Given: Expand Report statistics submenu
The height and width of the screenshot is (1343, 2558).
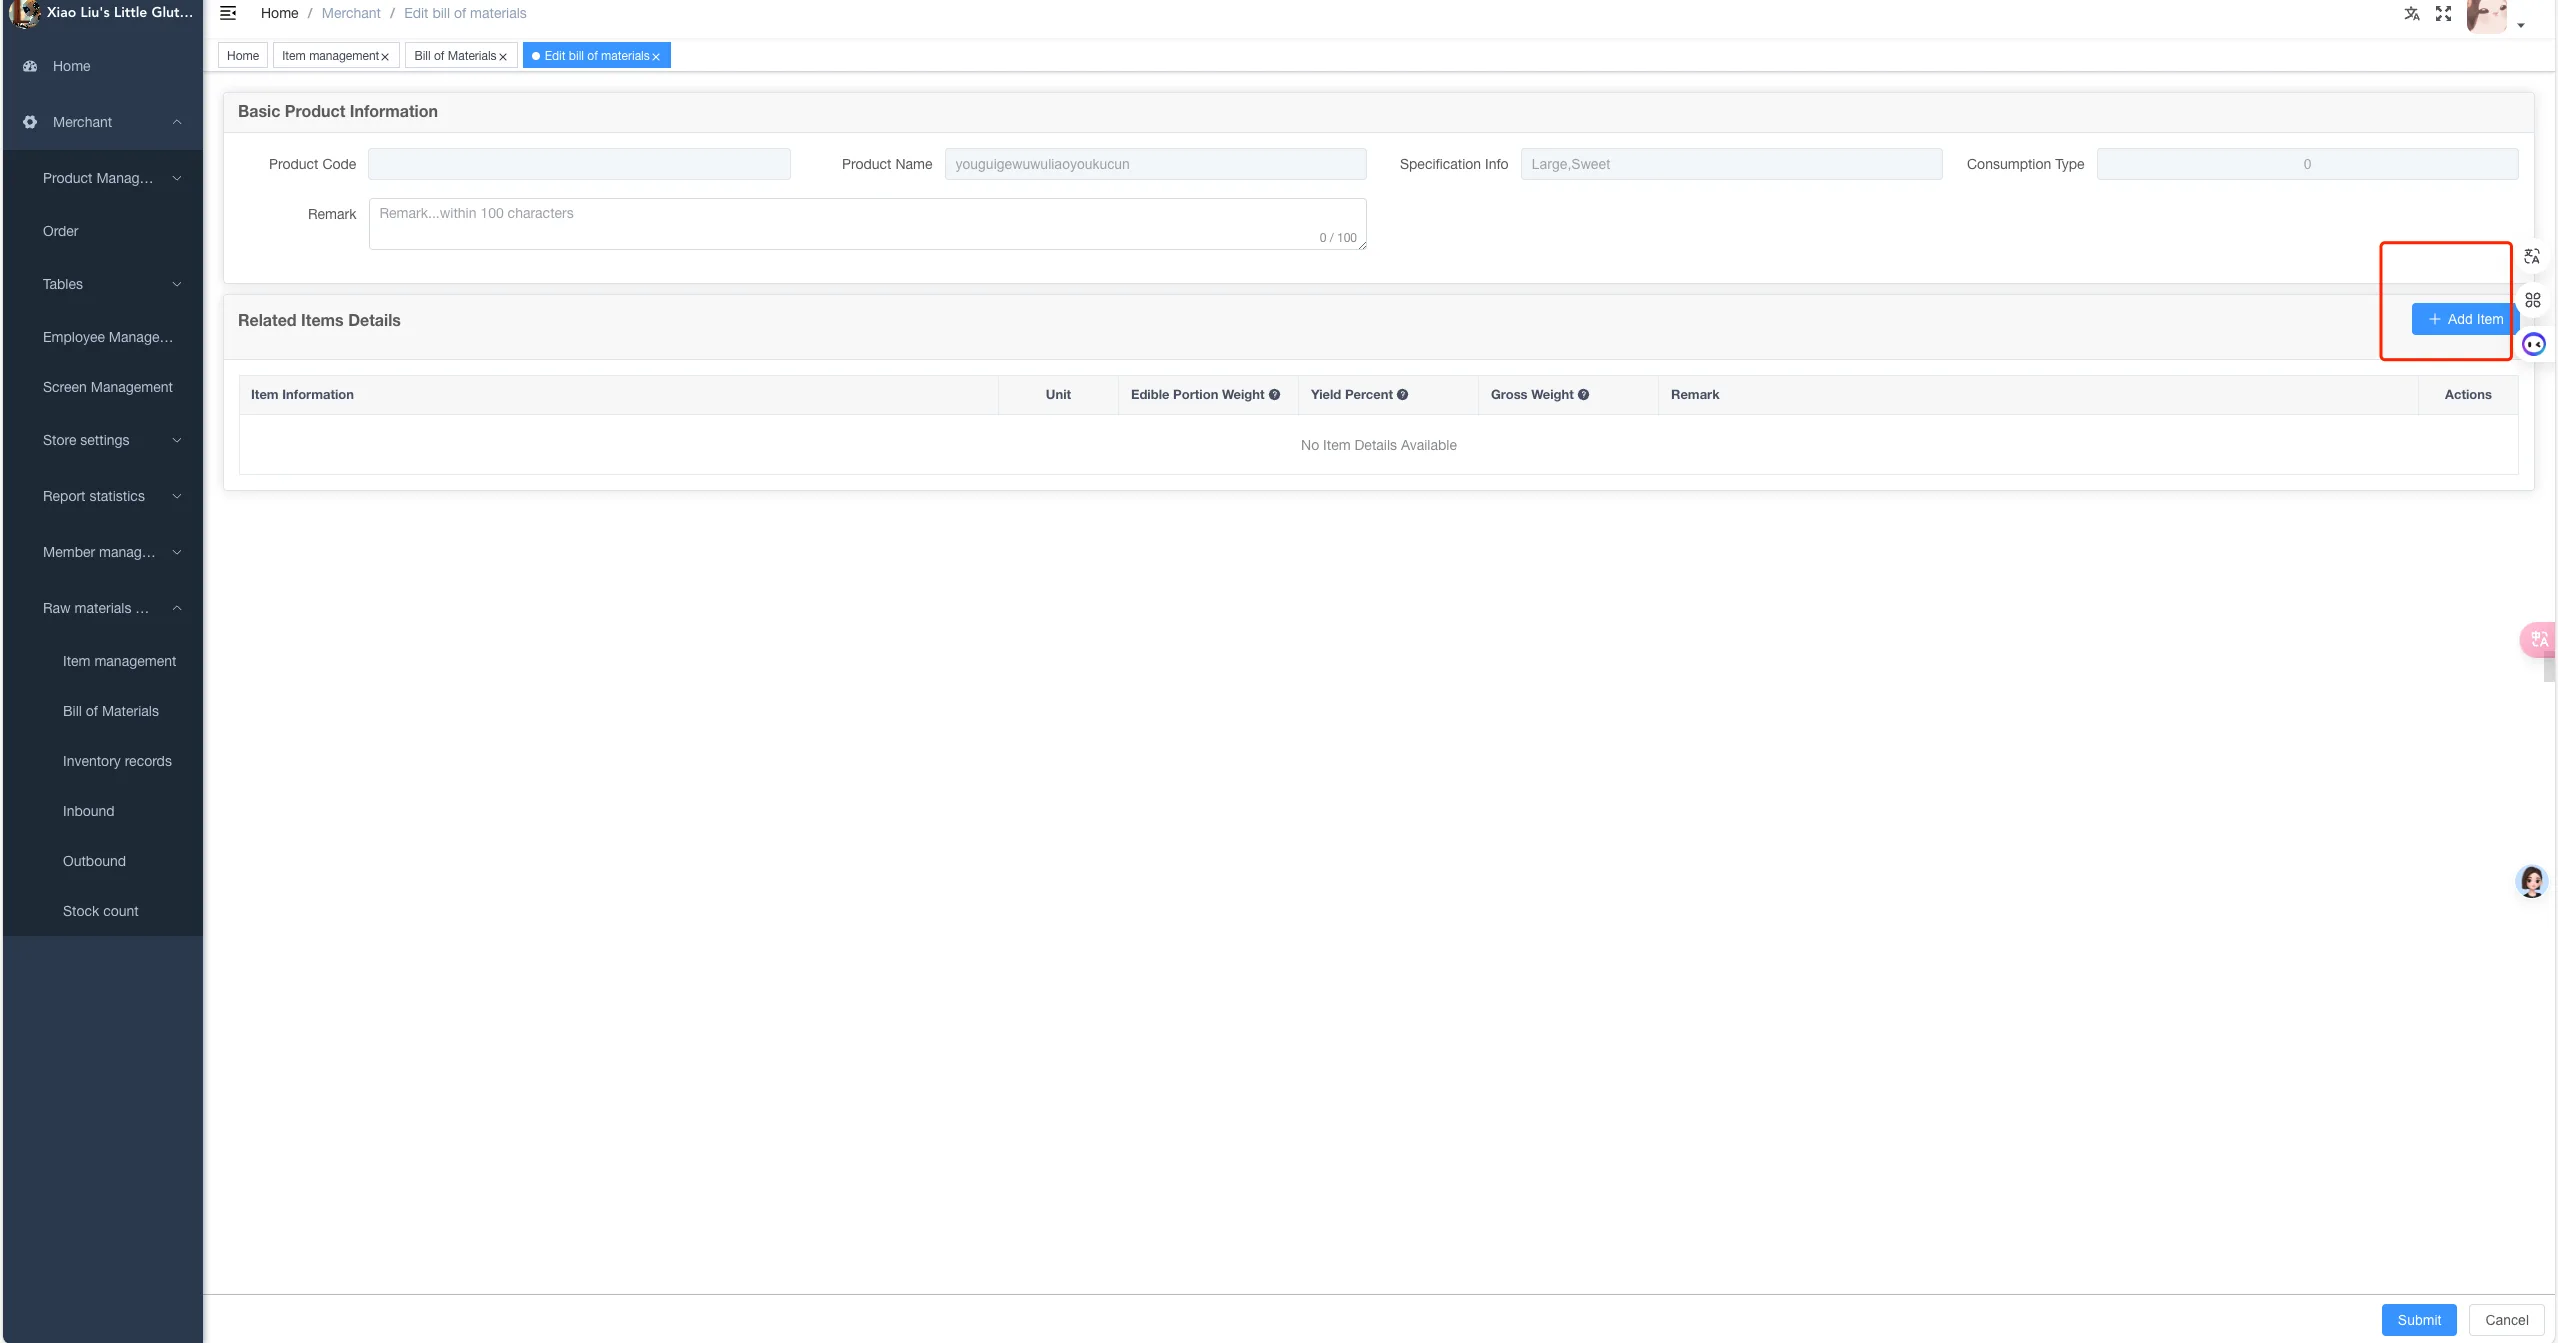Looking at the screenshot, I should [x=177, y=496].
